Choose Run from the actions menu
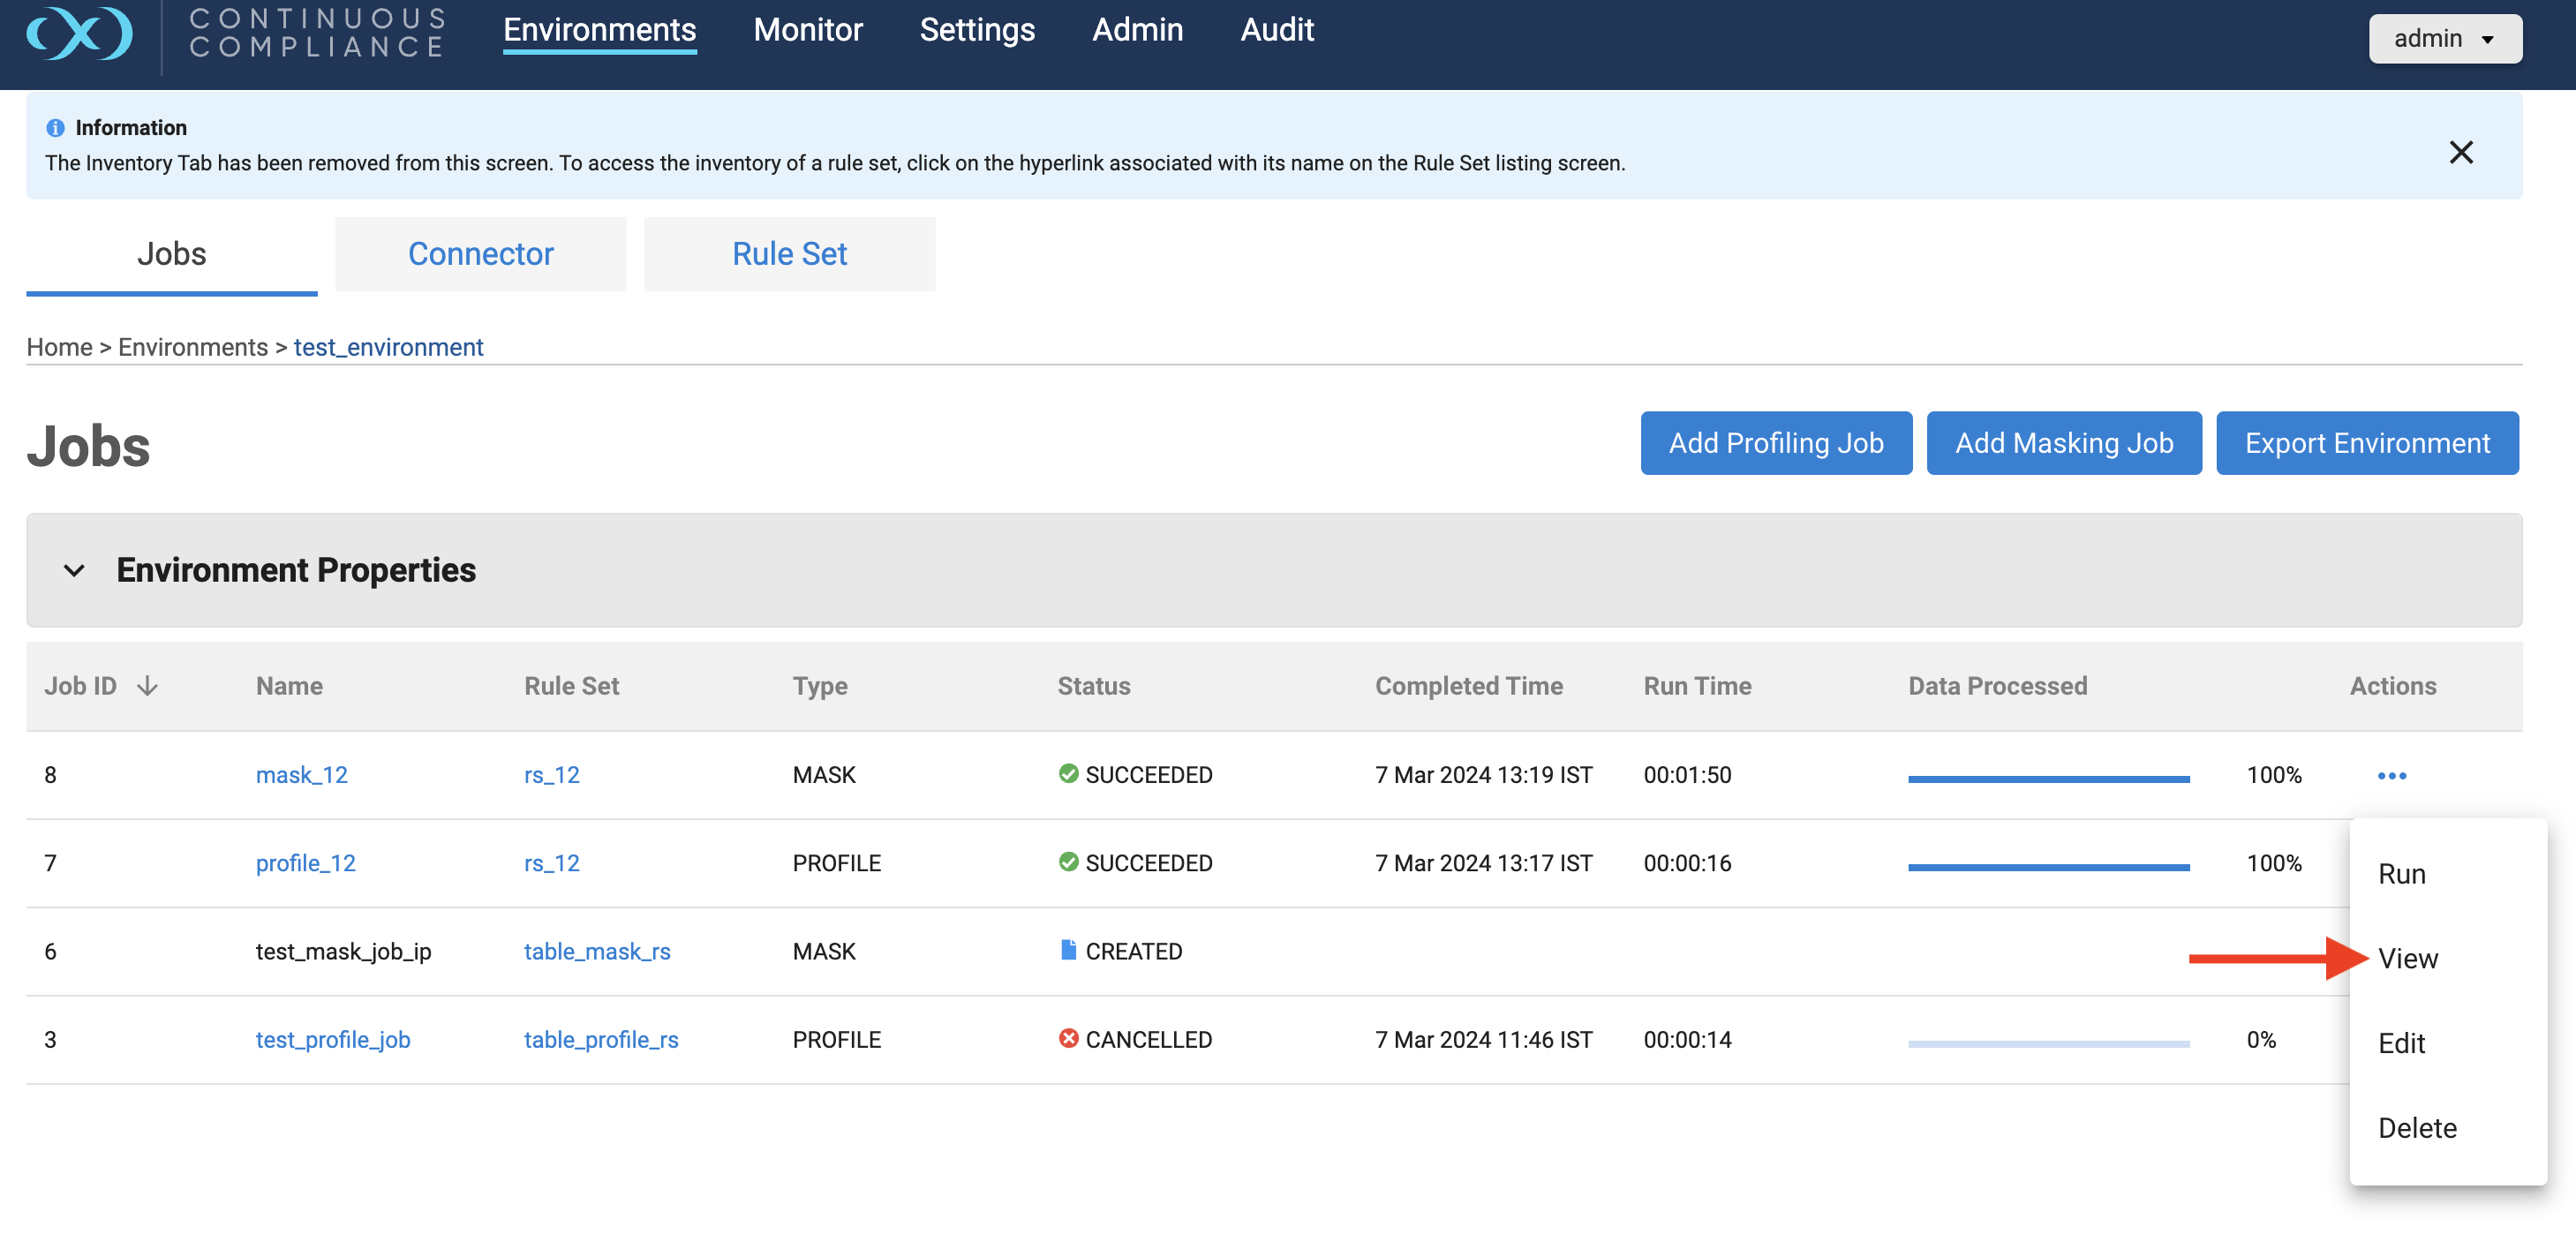 2401,874
